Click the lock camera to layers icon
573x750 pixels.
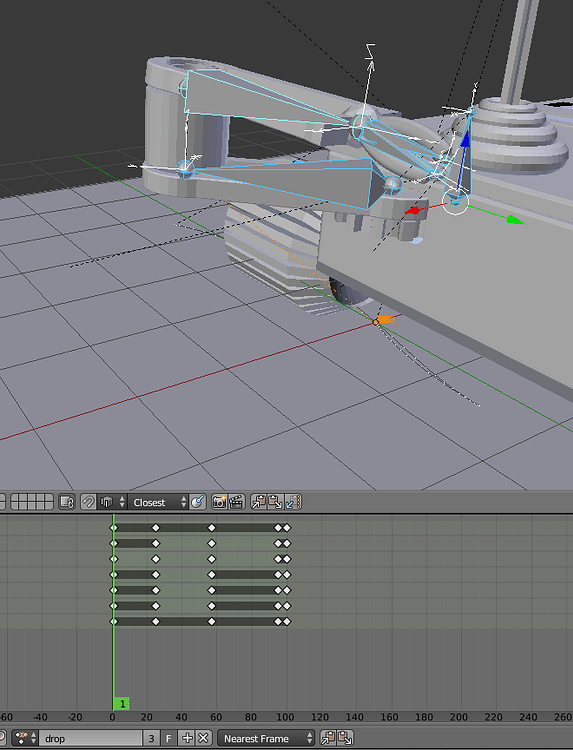(x=67, y=502)
